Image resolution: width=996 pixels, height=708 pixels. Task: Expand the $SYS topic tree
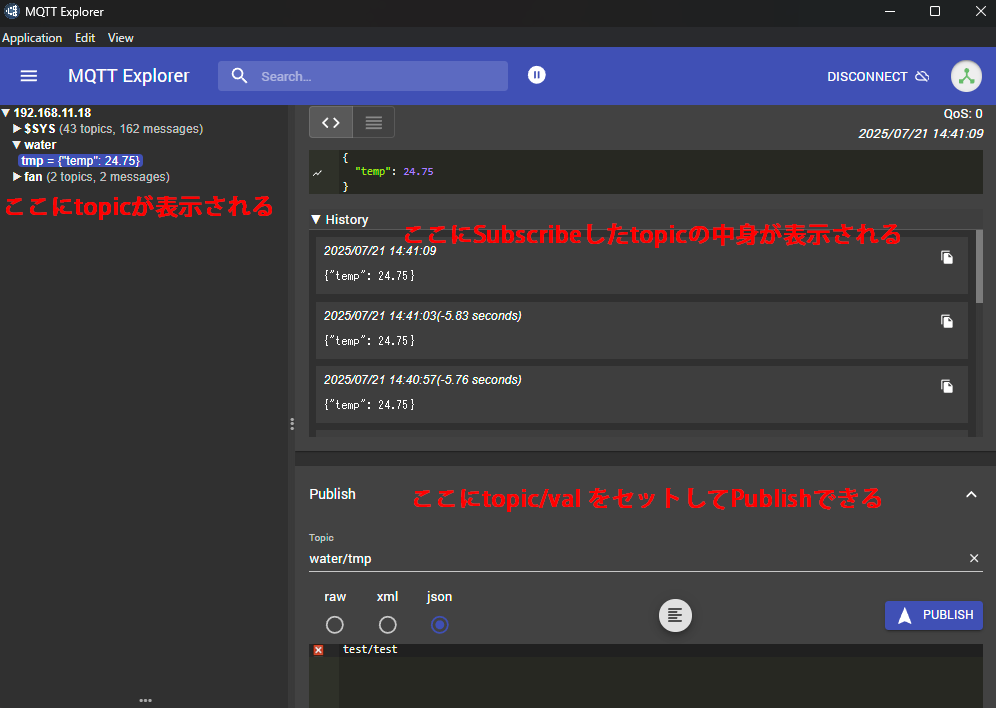coord(17,129)
